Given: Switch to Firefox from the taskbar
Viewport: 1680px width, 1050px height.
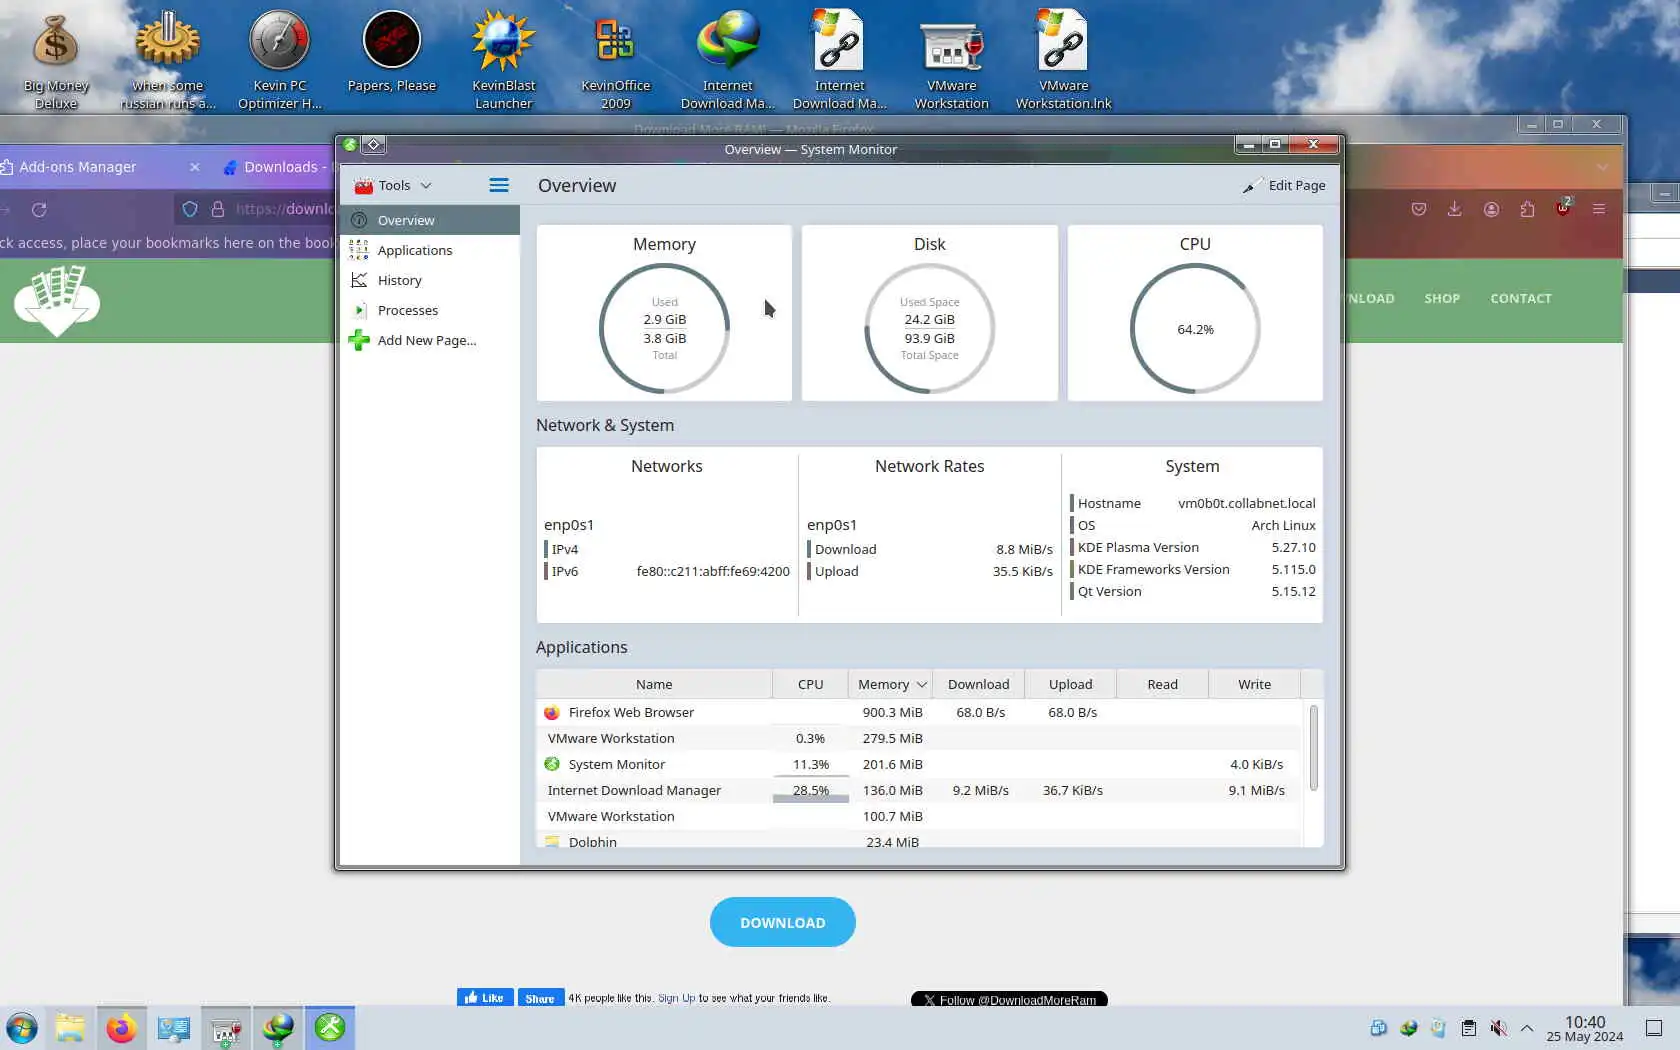Looking at the screenshot, I should pyautogui.click(x=122, y=1028).
